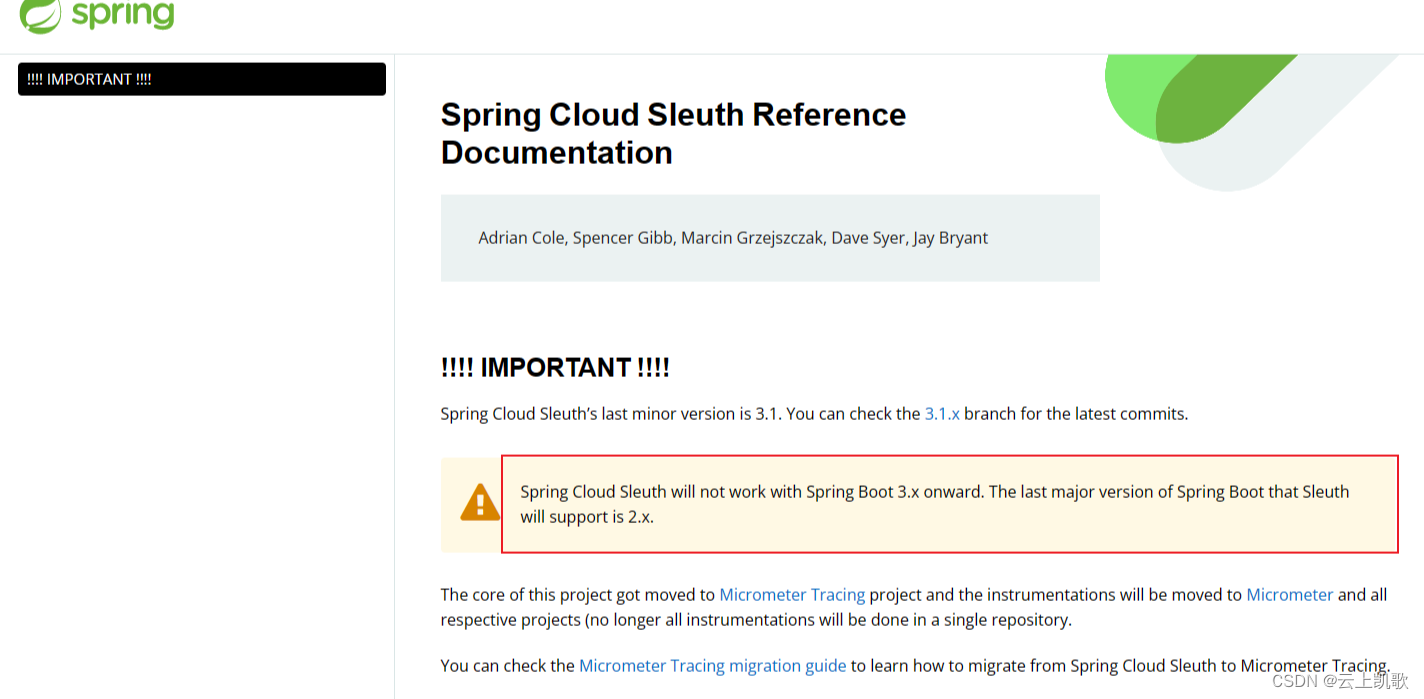Screen dimensions: 1424x699
Task: Open the Micrometer project link
Action: point(1289,594)
